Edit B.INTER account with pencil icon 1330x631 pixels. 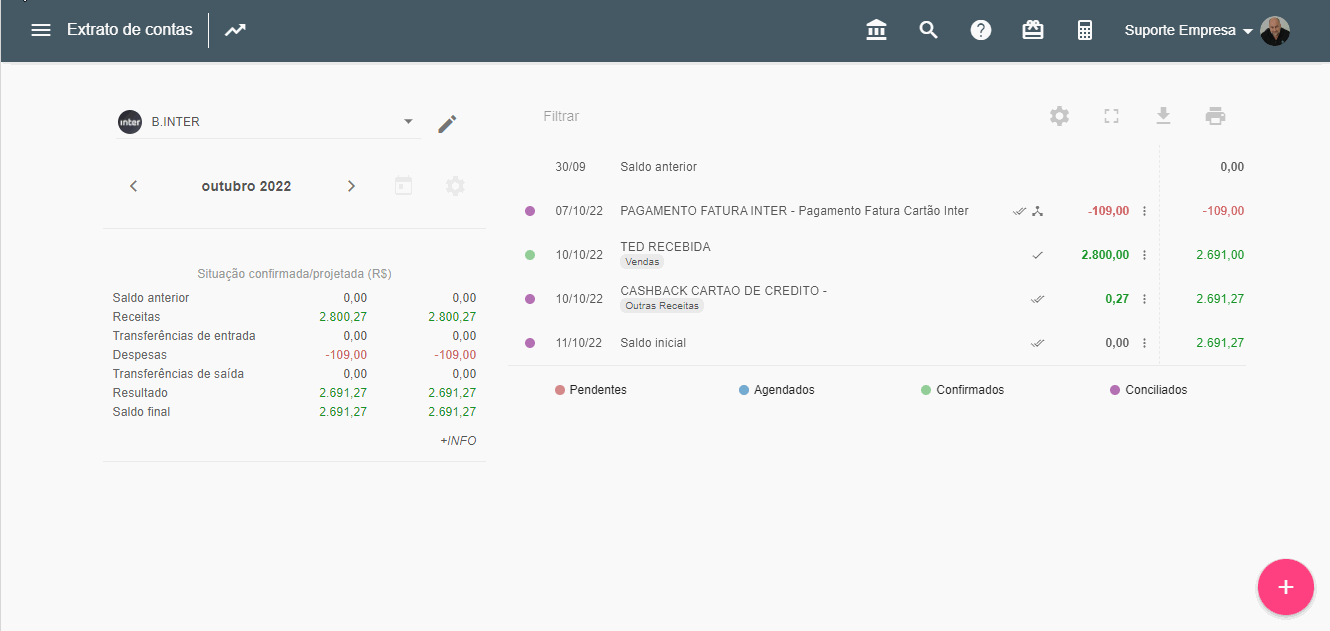tap(447, 123)
